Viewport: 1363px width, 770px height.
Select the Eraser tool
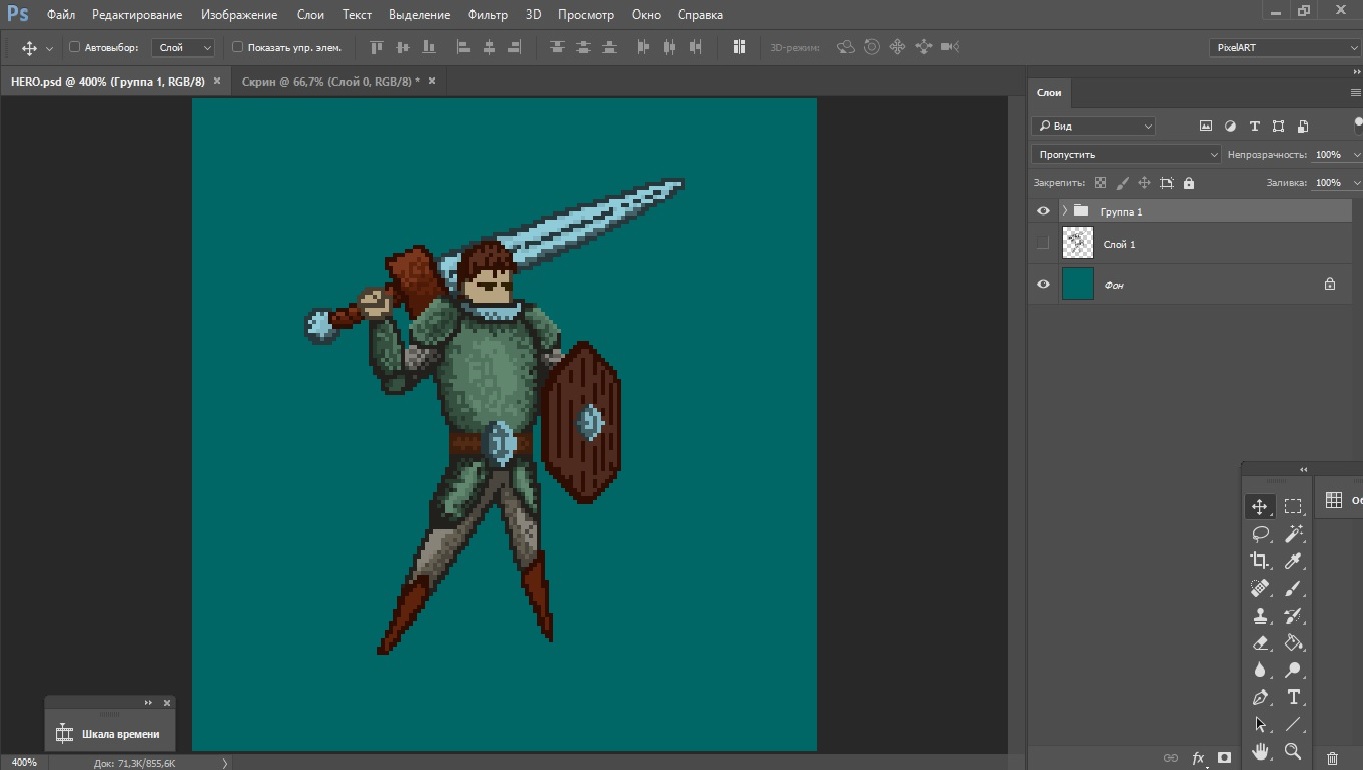click(1260, 643)
